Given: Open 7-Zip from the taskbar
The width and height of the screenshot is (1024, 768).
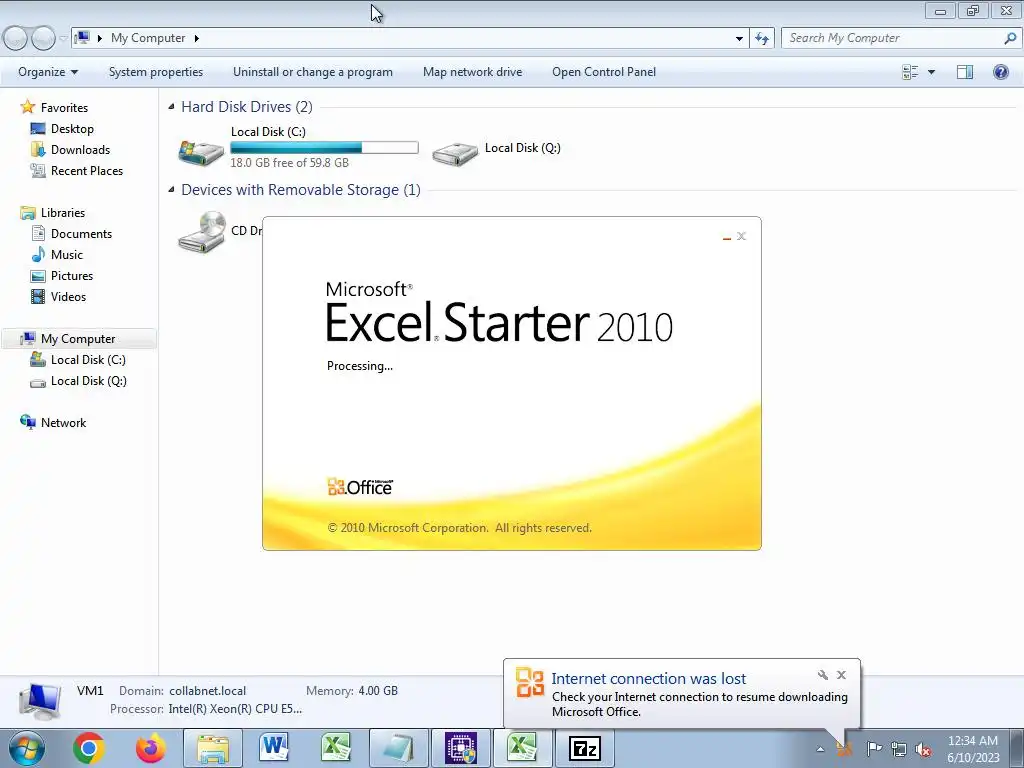Looking at the screenshot, I should click(584, 748).
